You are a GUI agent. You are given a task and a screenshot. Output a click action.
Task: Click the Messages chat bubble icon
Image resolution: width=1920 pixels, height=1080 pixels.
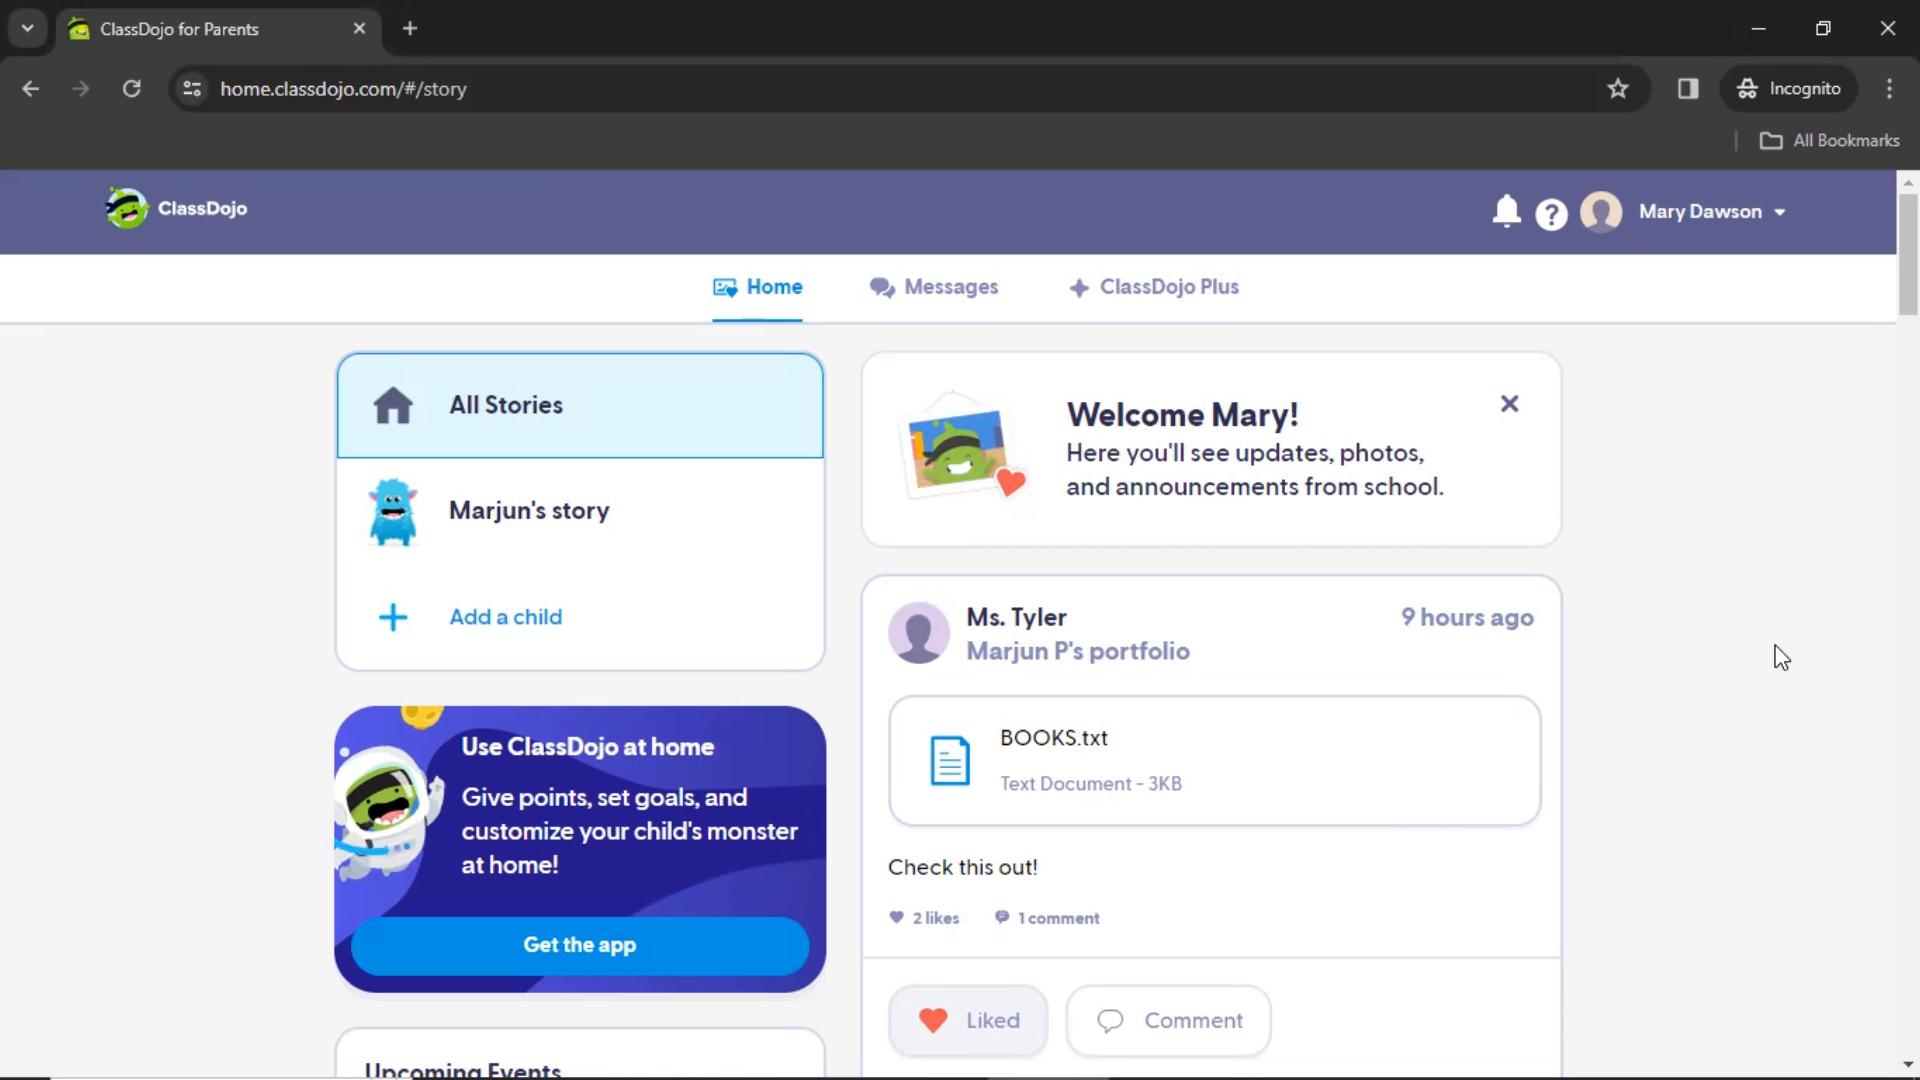click(x=880, y=287)
